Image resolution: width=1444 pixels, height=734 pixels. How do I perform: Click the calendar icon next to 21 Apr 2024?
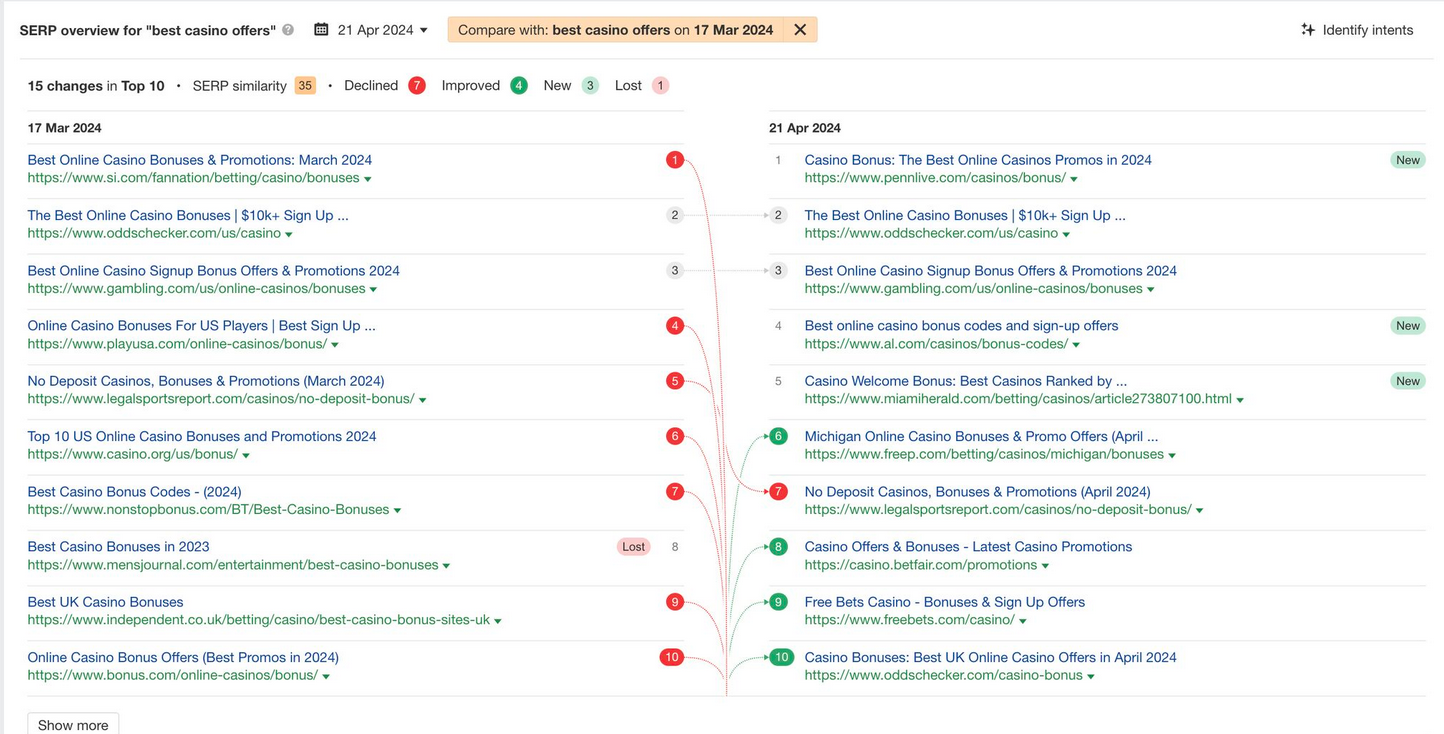click(x=321, y=30)
